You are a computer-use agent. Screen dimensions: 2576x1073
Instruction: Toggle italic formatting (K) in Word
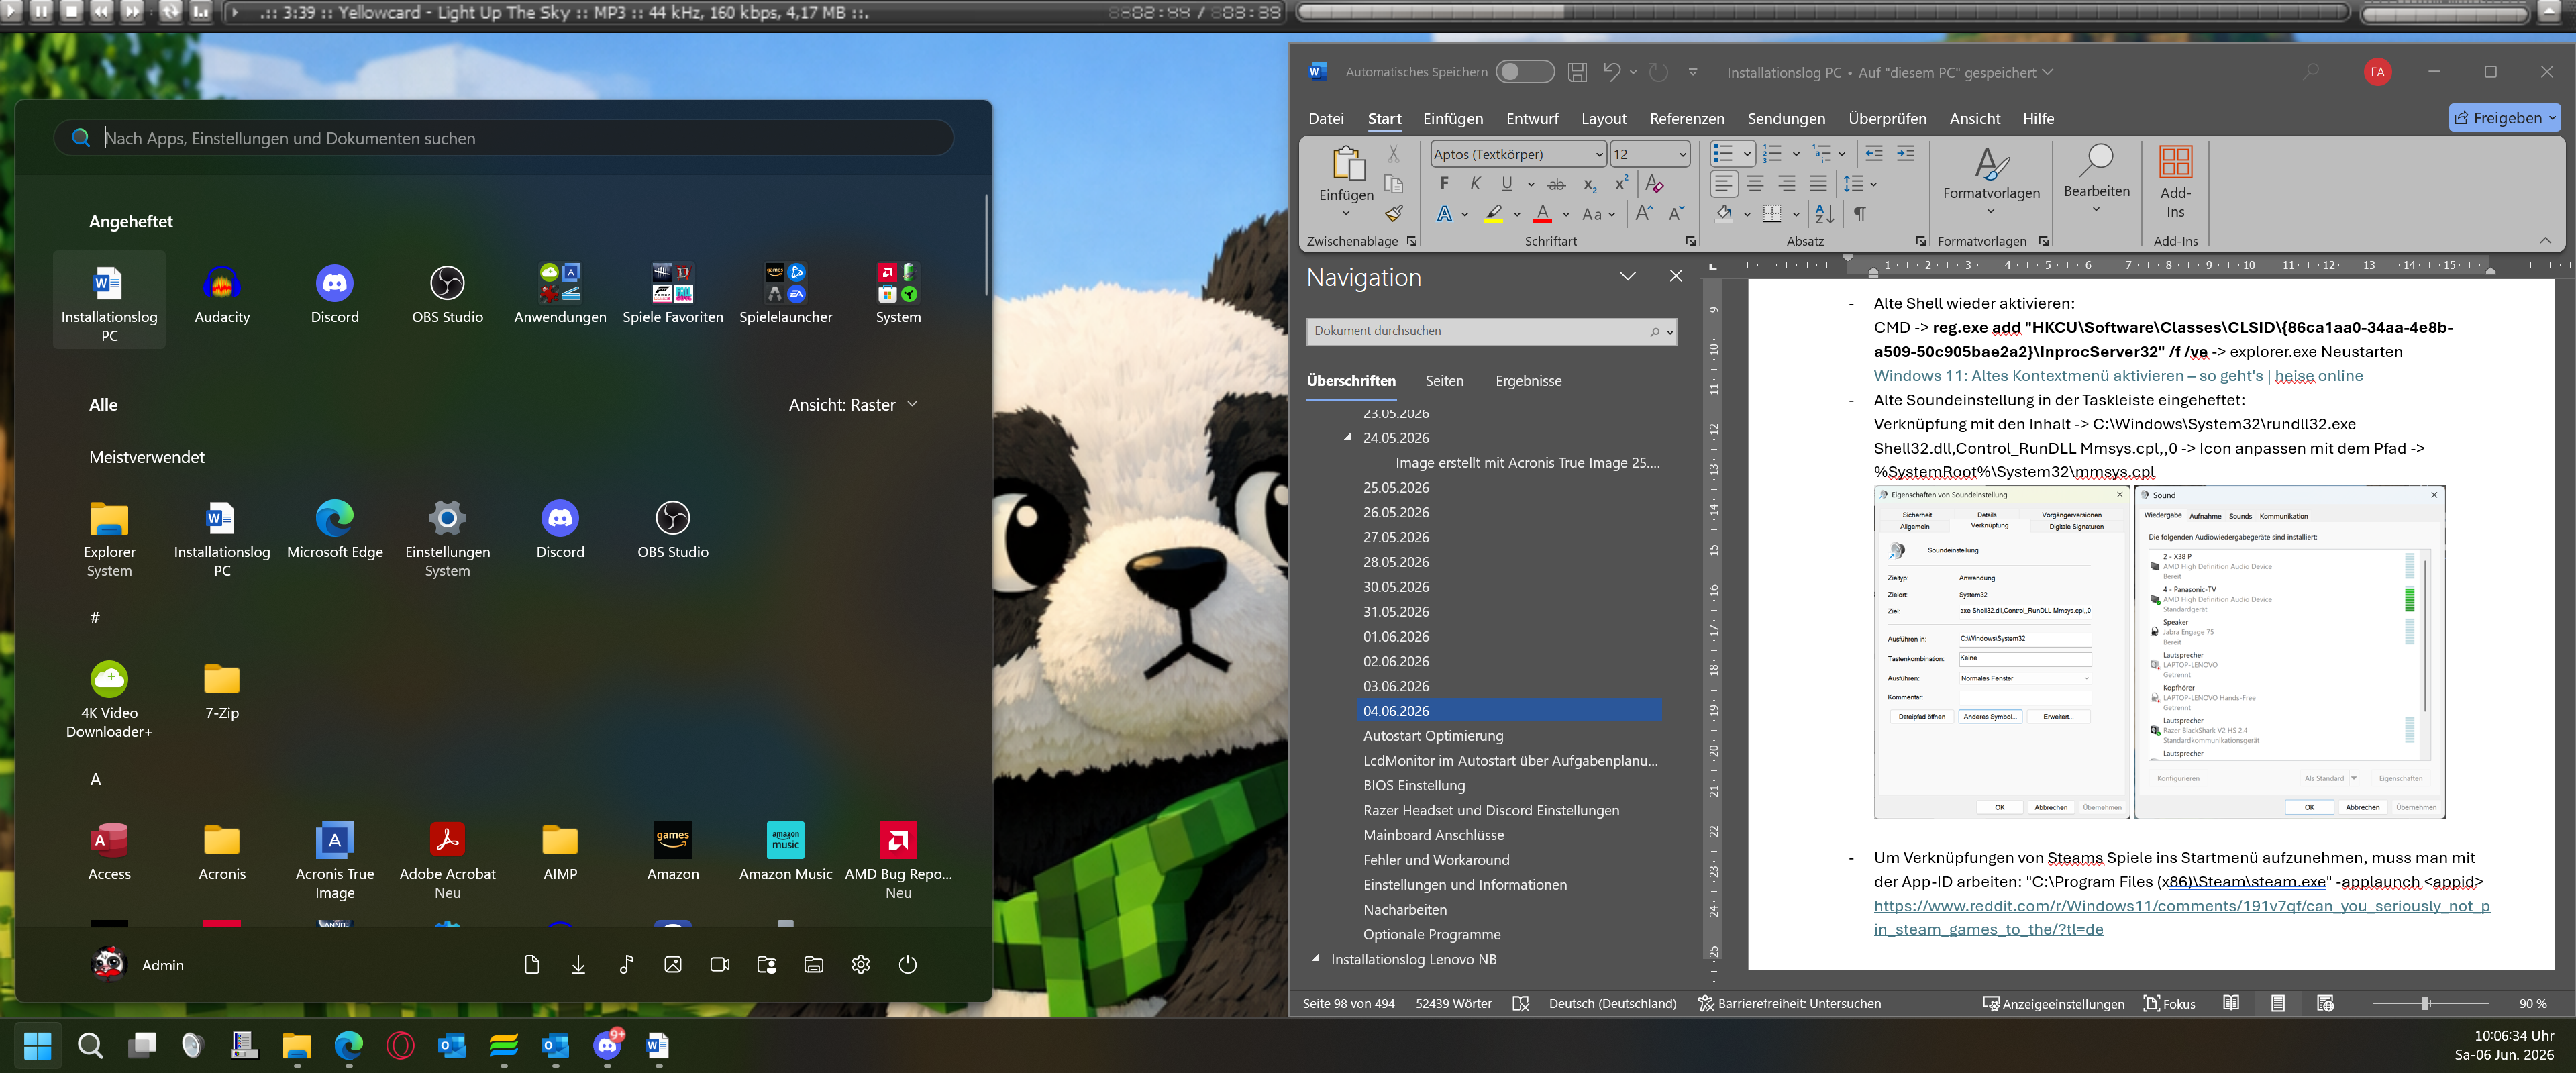(1475, 183)
